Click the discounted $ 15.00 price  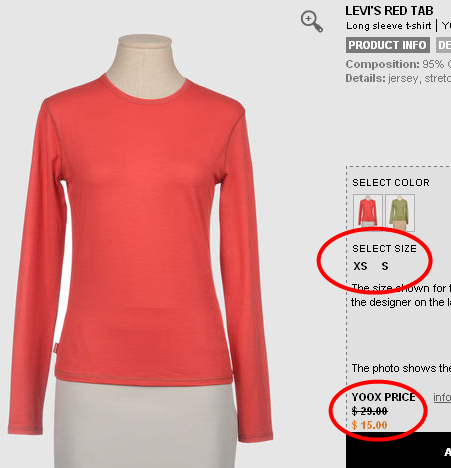tap(369, 425)
